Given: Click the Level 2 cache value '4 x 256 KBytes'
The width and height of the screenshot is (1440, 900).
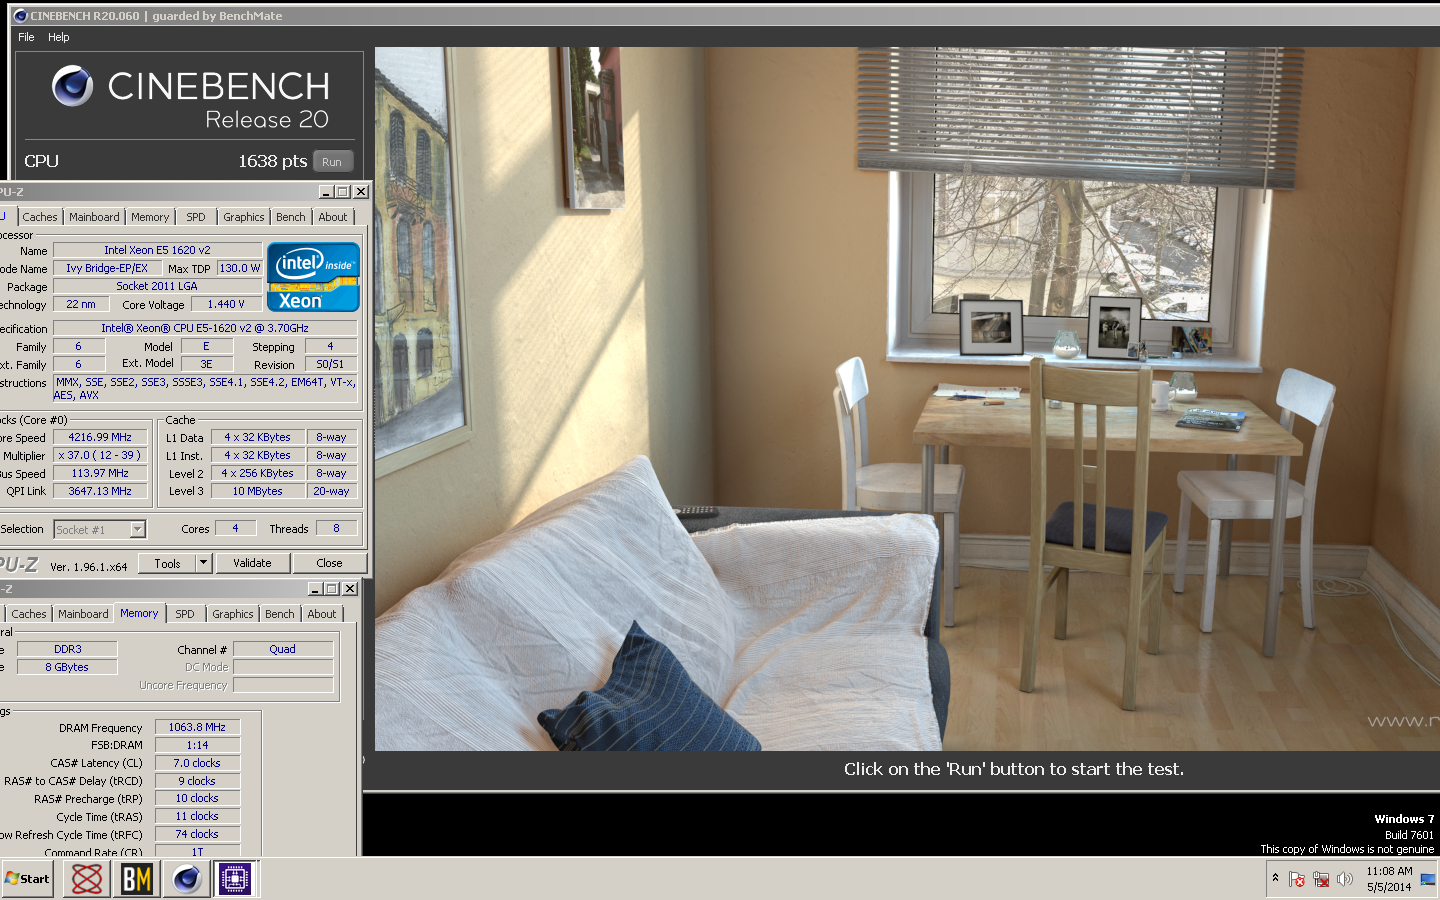Looking at the screenshot, I should tap(258, 473).
